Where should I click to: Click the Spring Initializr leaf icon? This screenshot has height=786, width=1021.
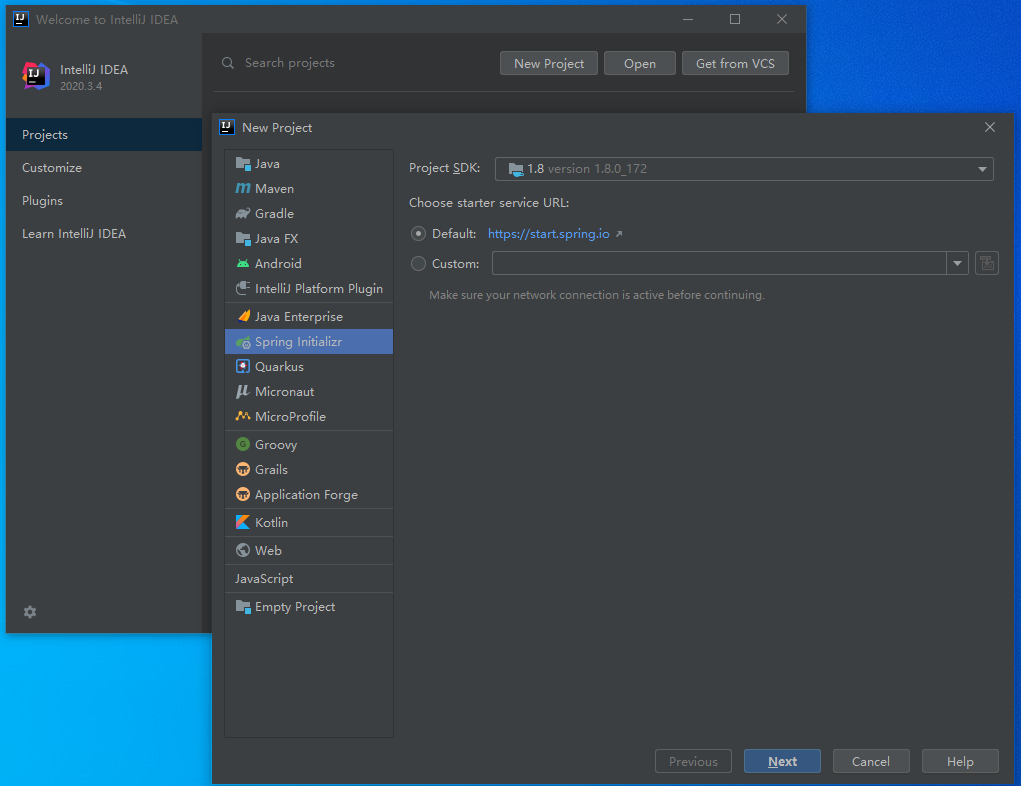(x=243, y=342)
